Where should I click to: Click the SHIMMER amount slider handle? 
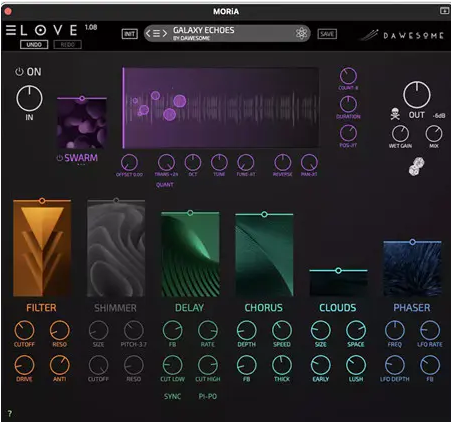tap(116, 201)
